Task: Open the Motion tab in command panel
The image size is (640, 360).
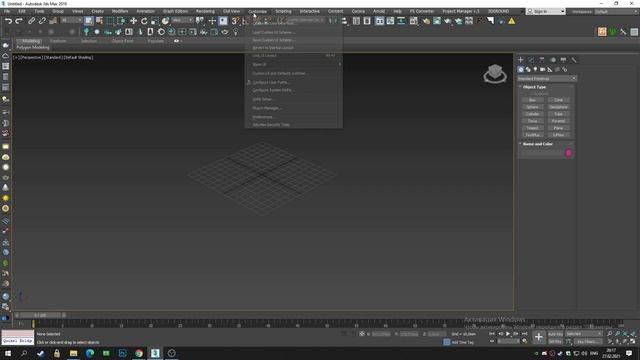Action: click(x=553, y=60)
